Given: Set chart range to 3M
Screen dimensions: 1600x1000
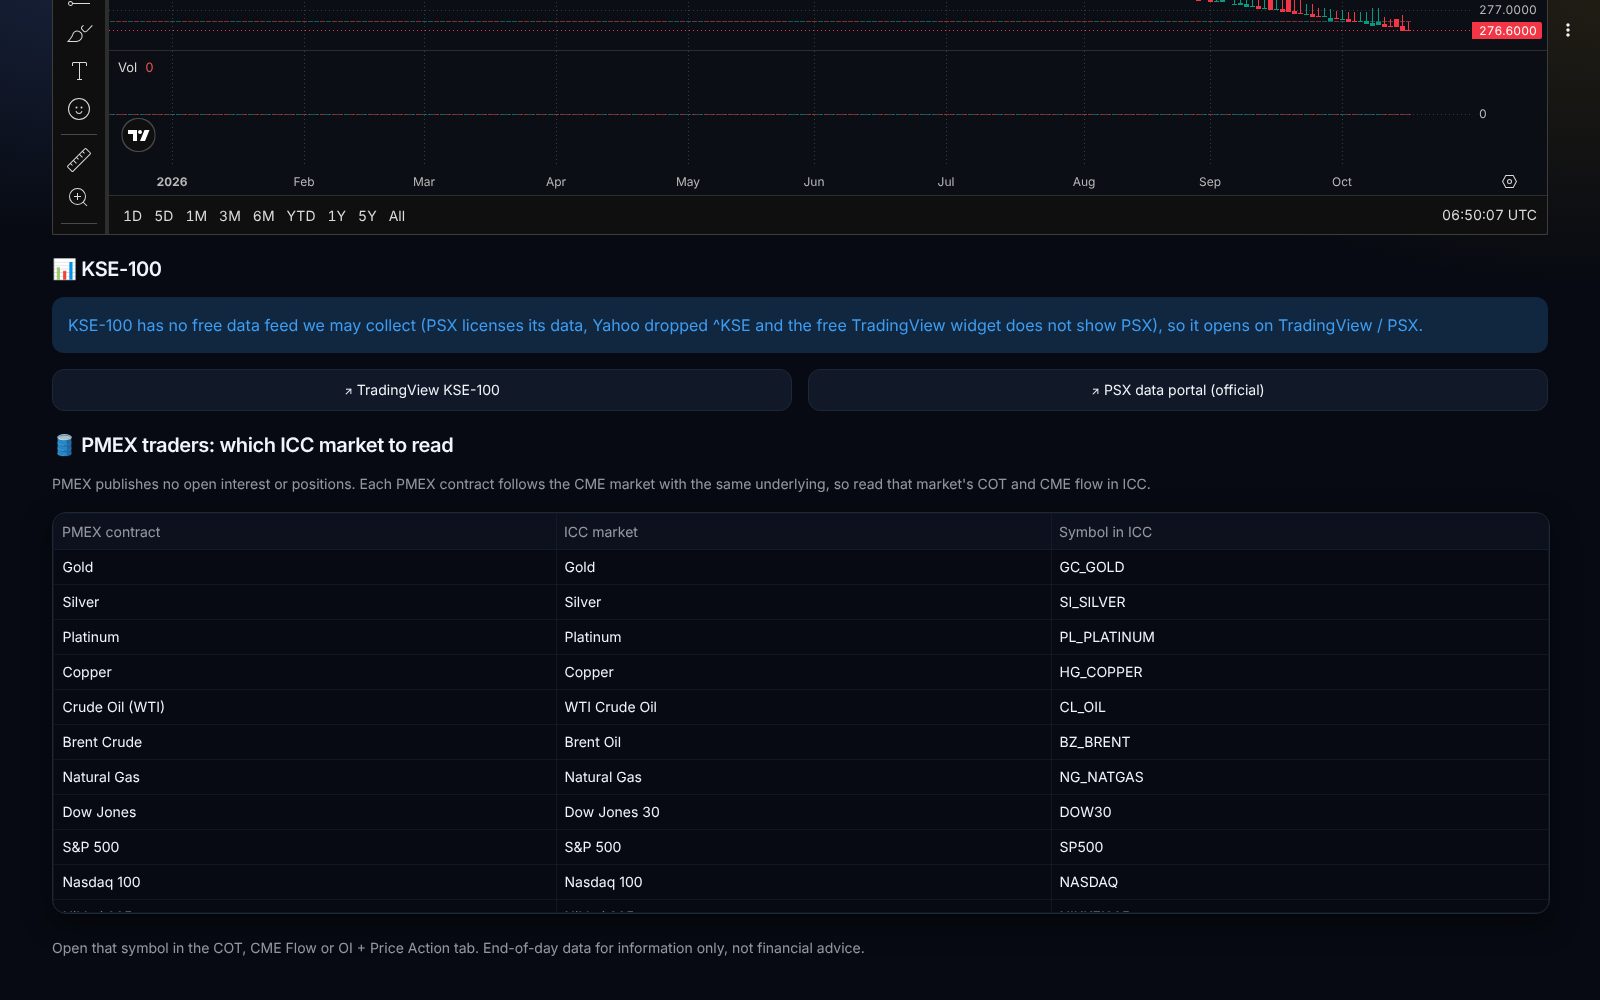Looking at the screenshot, I should click(x=230, y=216).
